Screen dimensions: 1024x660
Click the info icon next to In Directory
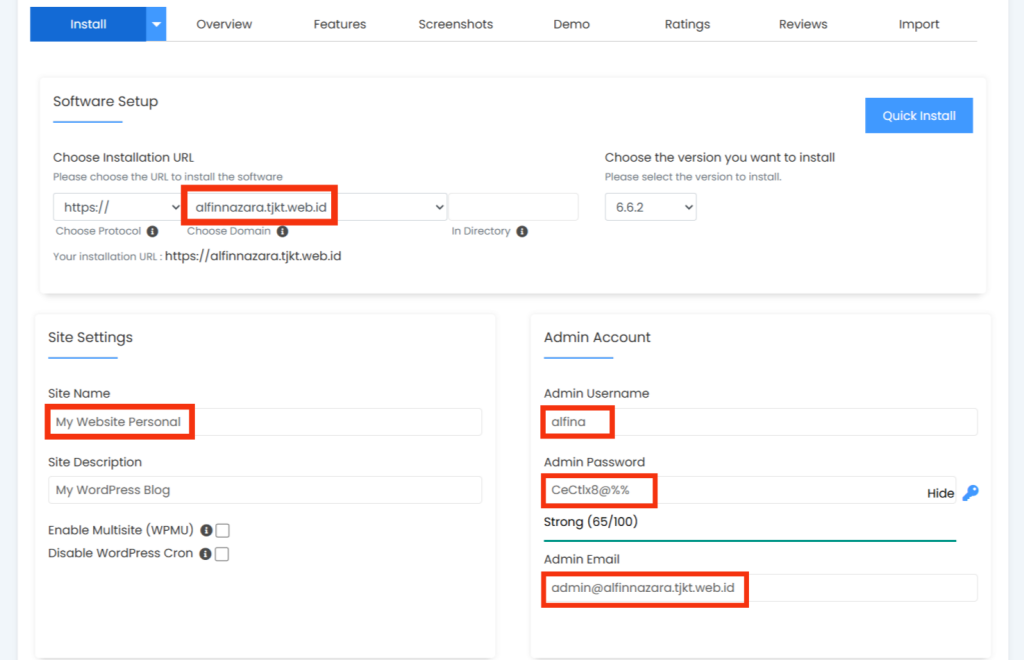click(522, 231)
